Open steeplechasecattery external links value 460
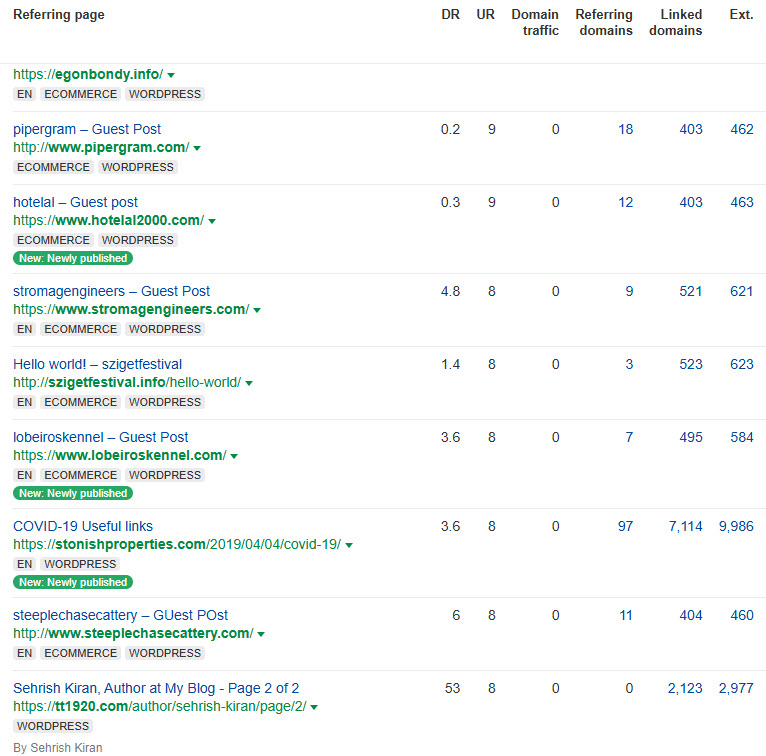The height and width of the screenshot is (756, 766). pos(742,615)
